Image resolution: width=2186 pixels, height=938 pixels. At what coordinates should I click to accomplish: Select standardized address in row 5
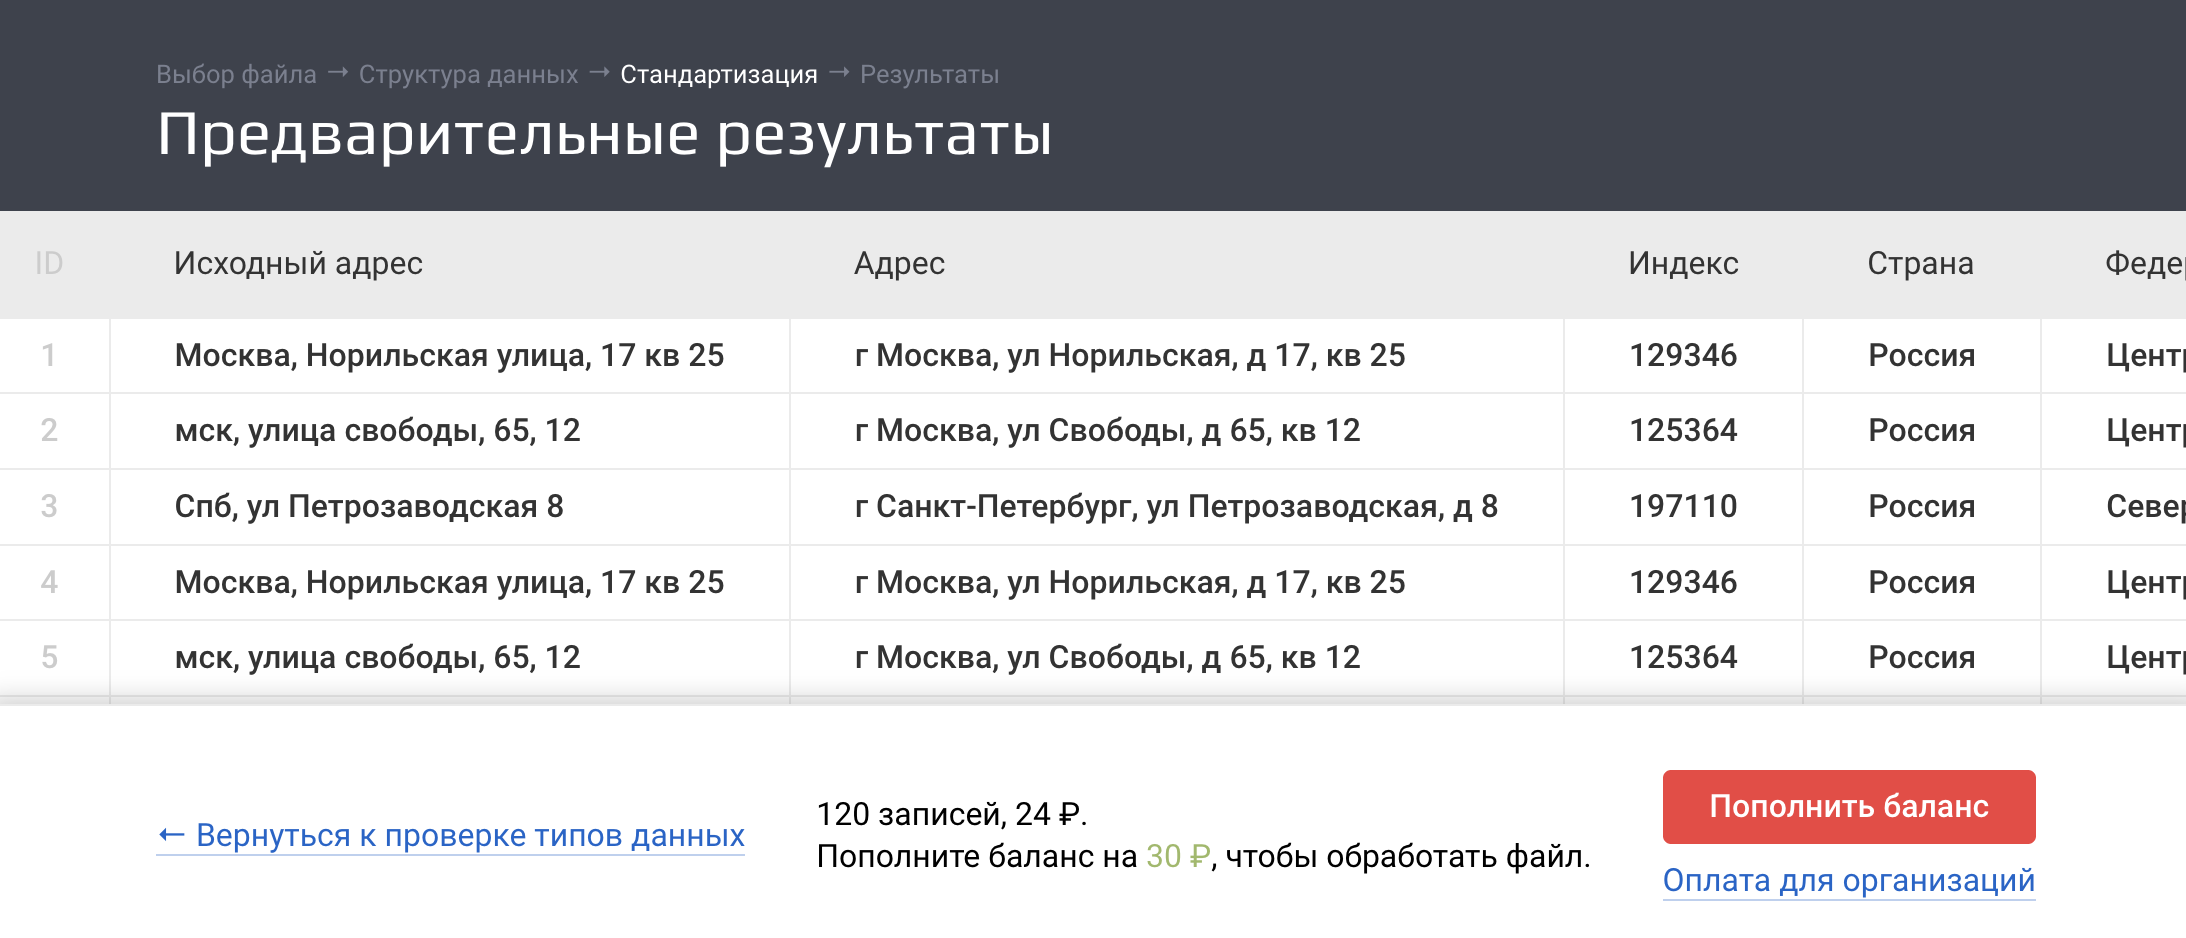point(1176,658)
